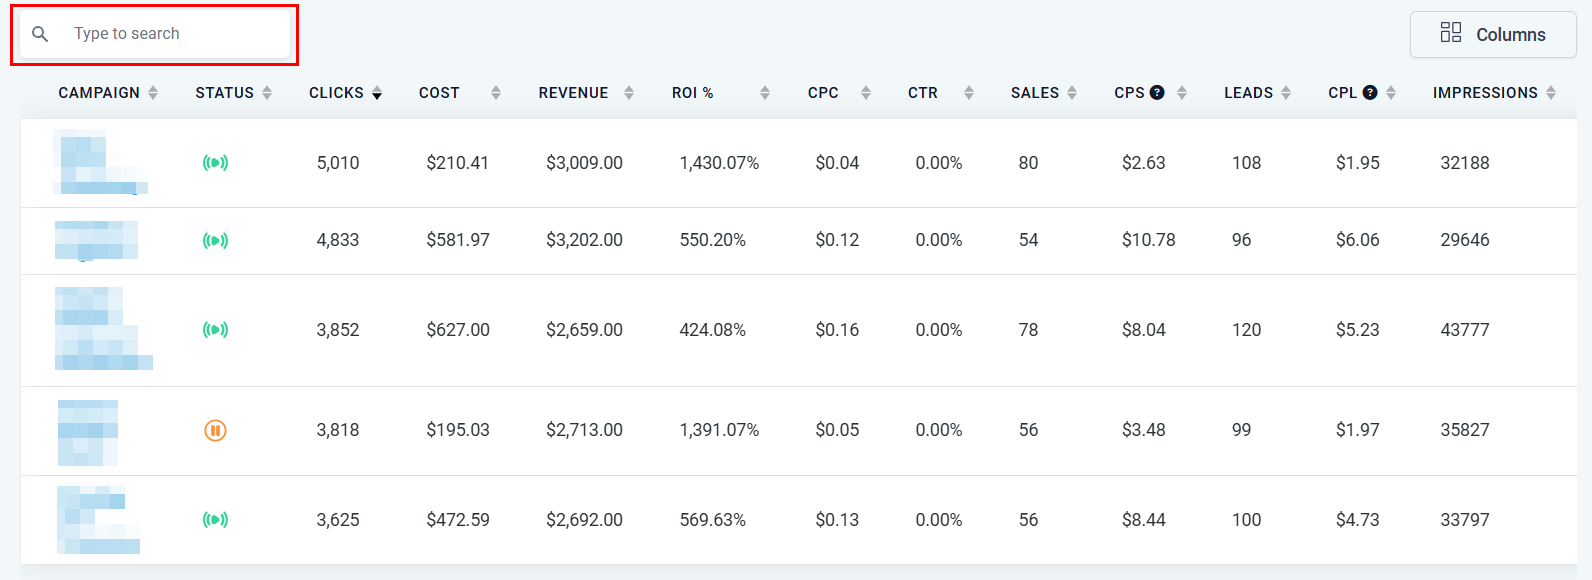This screenshot has height=580, width=1592.
Task: Click the active status icon in the 4,833-clicks row
Action: pos(215,240)
